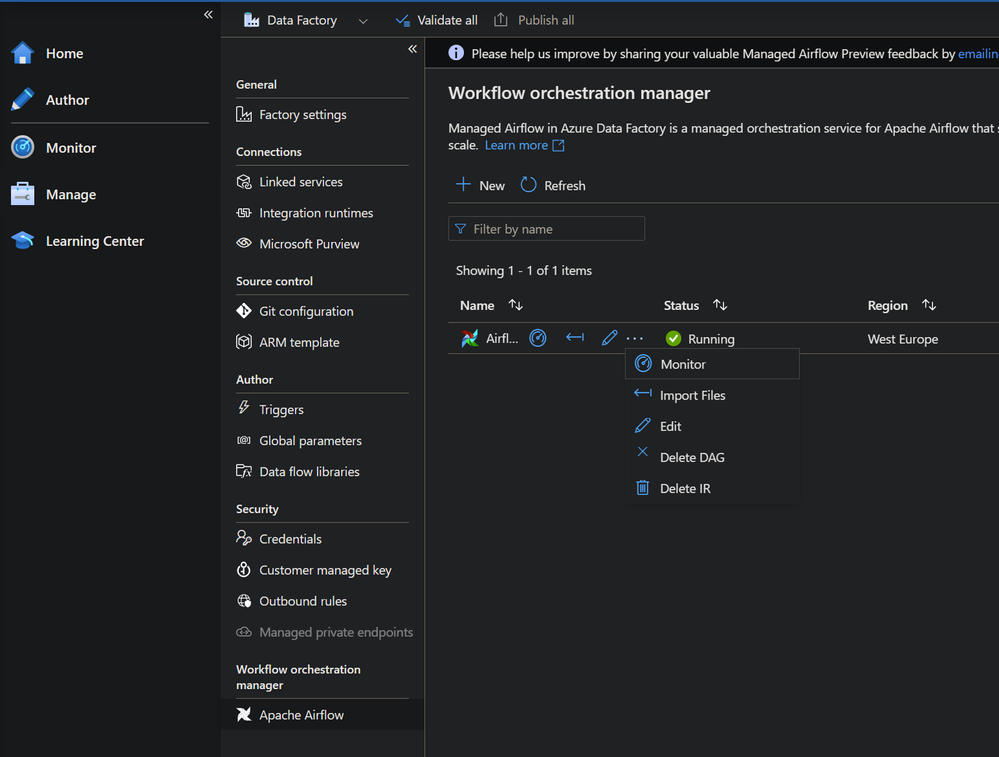Open the Home section from sidebar
The height and width of the screenshot is (757, 999).
pos(64,54)
